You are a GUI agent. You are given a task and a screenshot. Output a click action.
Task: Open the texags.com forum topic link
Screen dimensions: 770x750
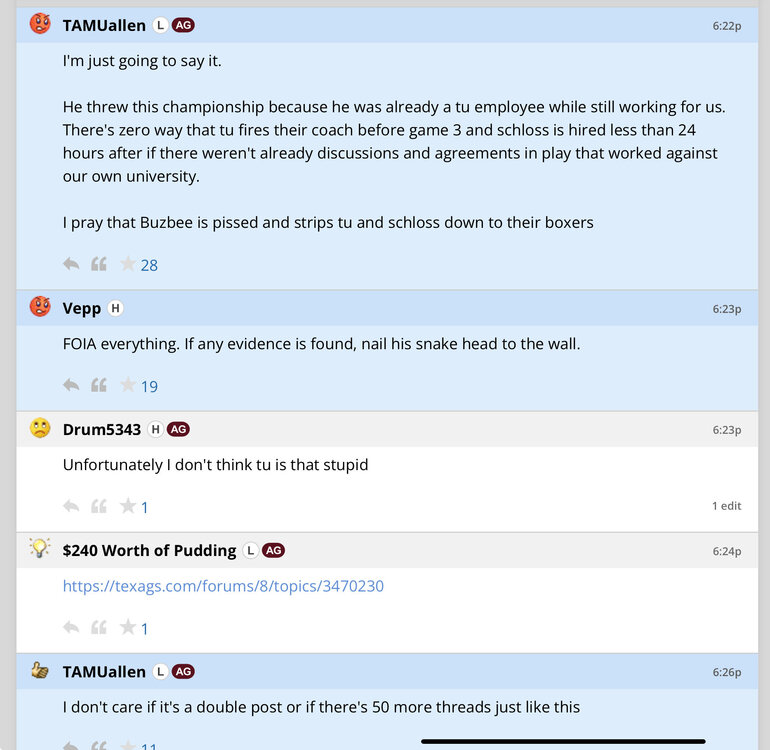[x=223, y=586]
